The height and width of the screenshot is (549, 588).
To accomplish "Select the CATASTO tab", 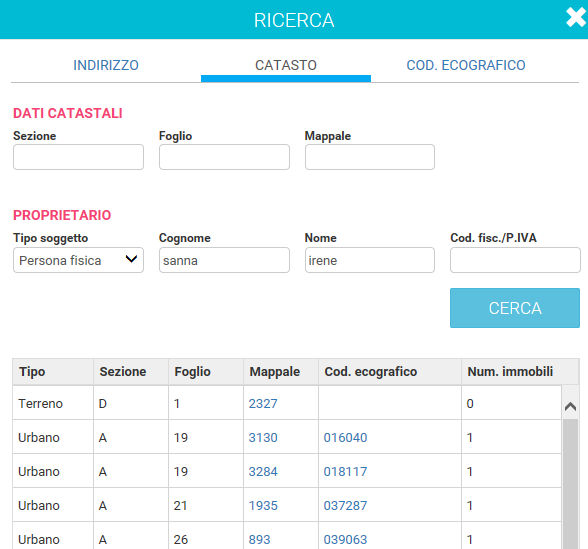I will [286, 65].
